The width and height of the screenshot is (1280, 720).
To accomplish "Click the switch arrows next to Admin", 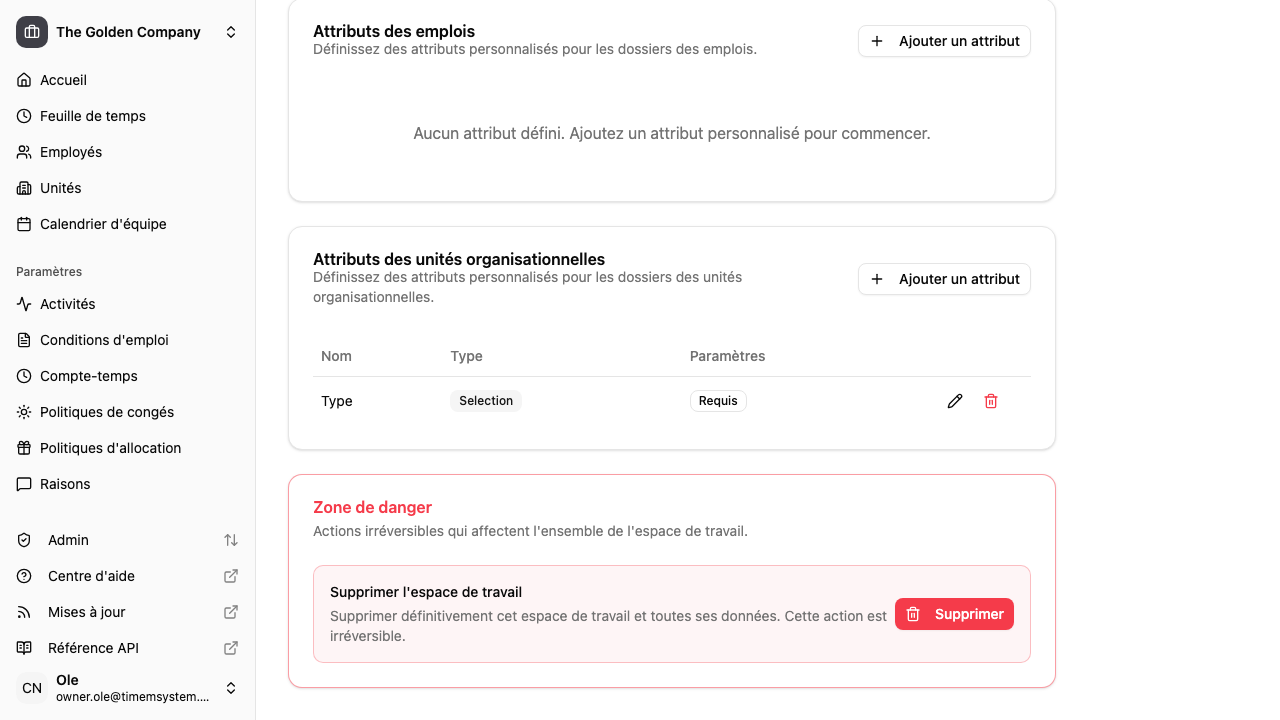I will pos(231,540).
